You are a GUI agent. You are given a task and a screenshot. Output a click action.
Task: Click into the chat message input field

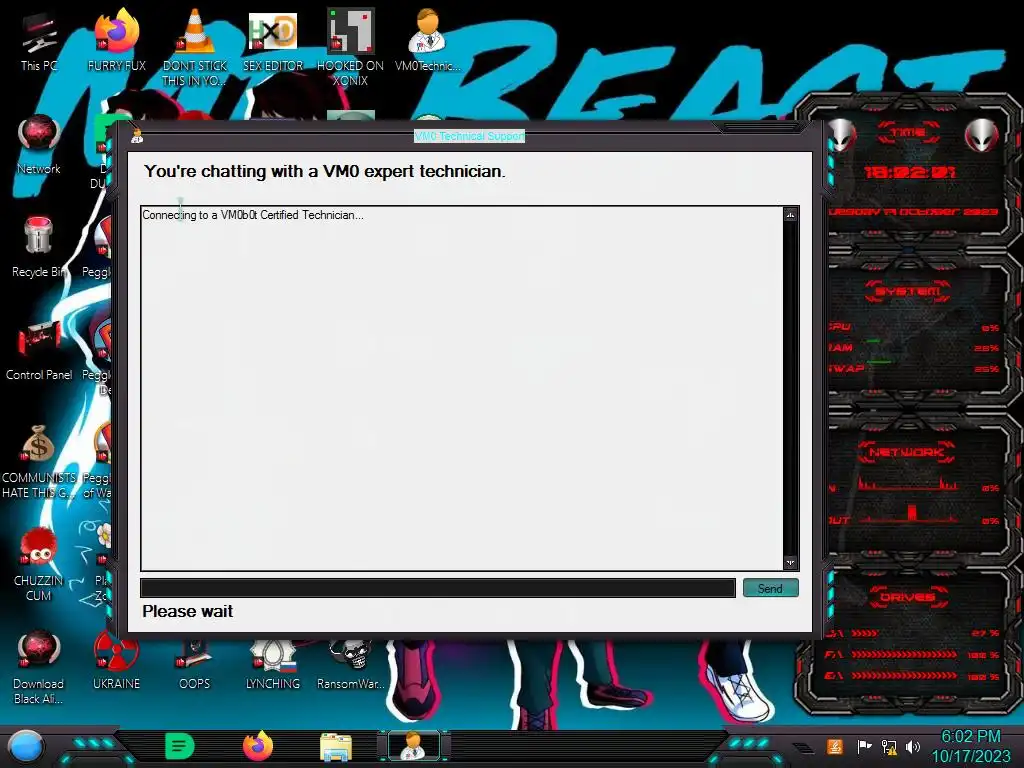click(438, 588)
